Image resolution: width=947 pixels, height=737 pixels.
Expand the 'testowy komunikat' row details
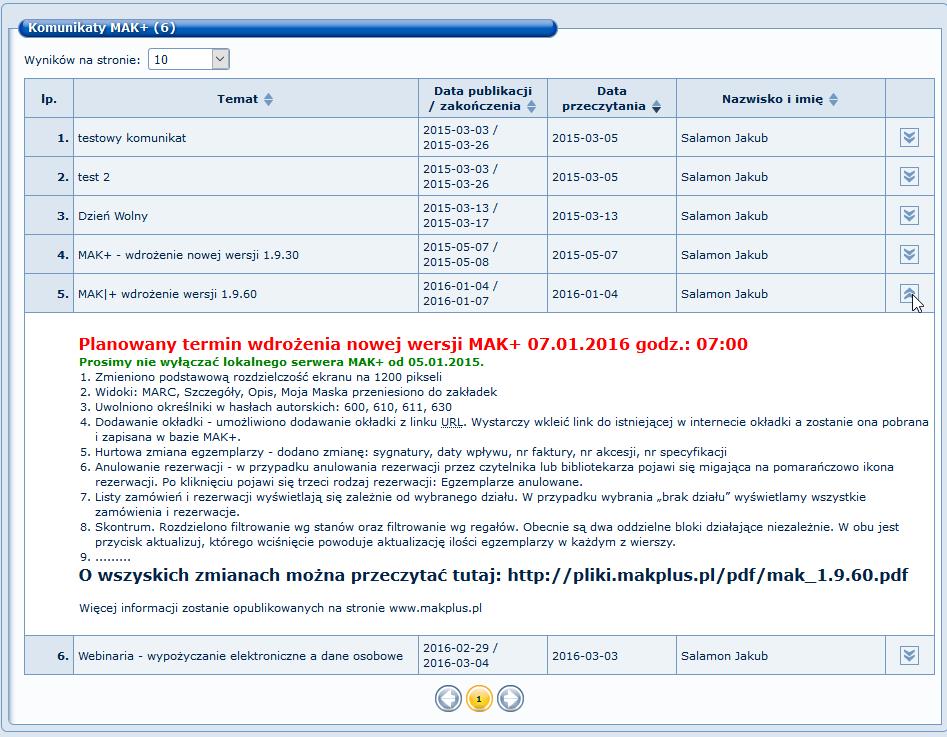coord(909,138)
